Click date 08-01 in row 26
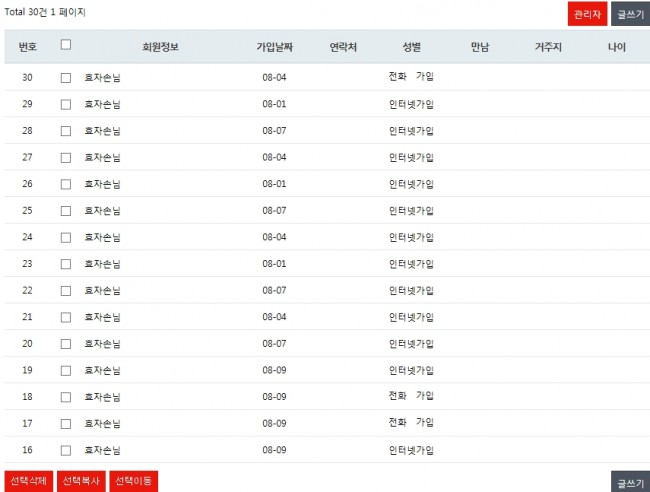Image resolution: width=650 pixels, height=492 pixels. tap(274, 184)
